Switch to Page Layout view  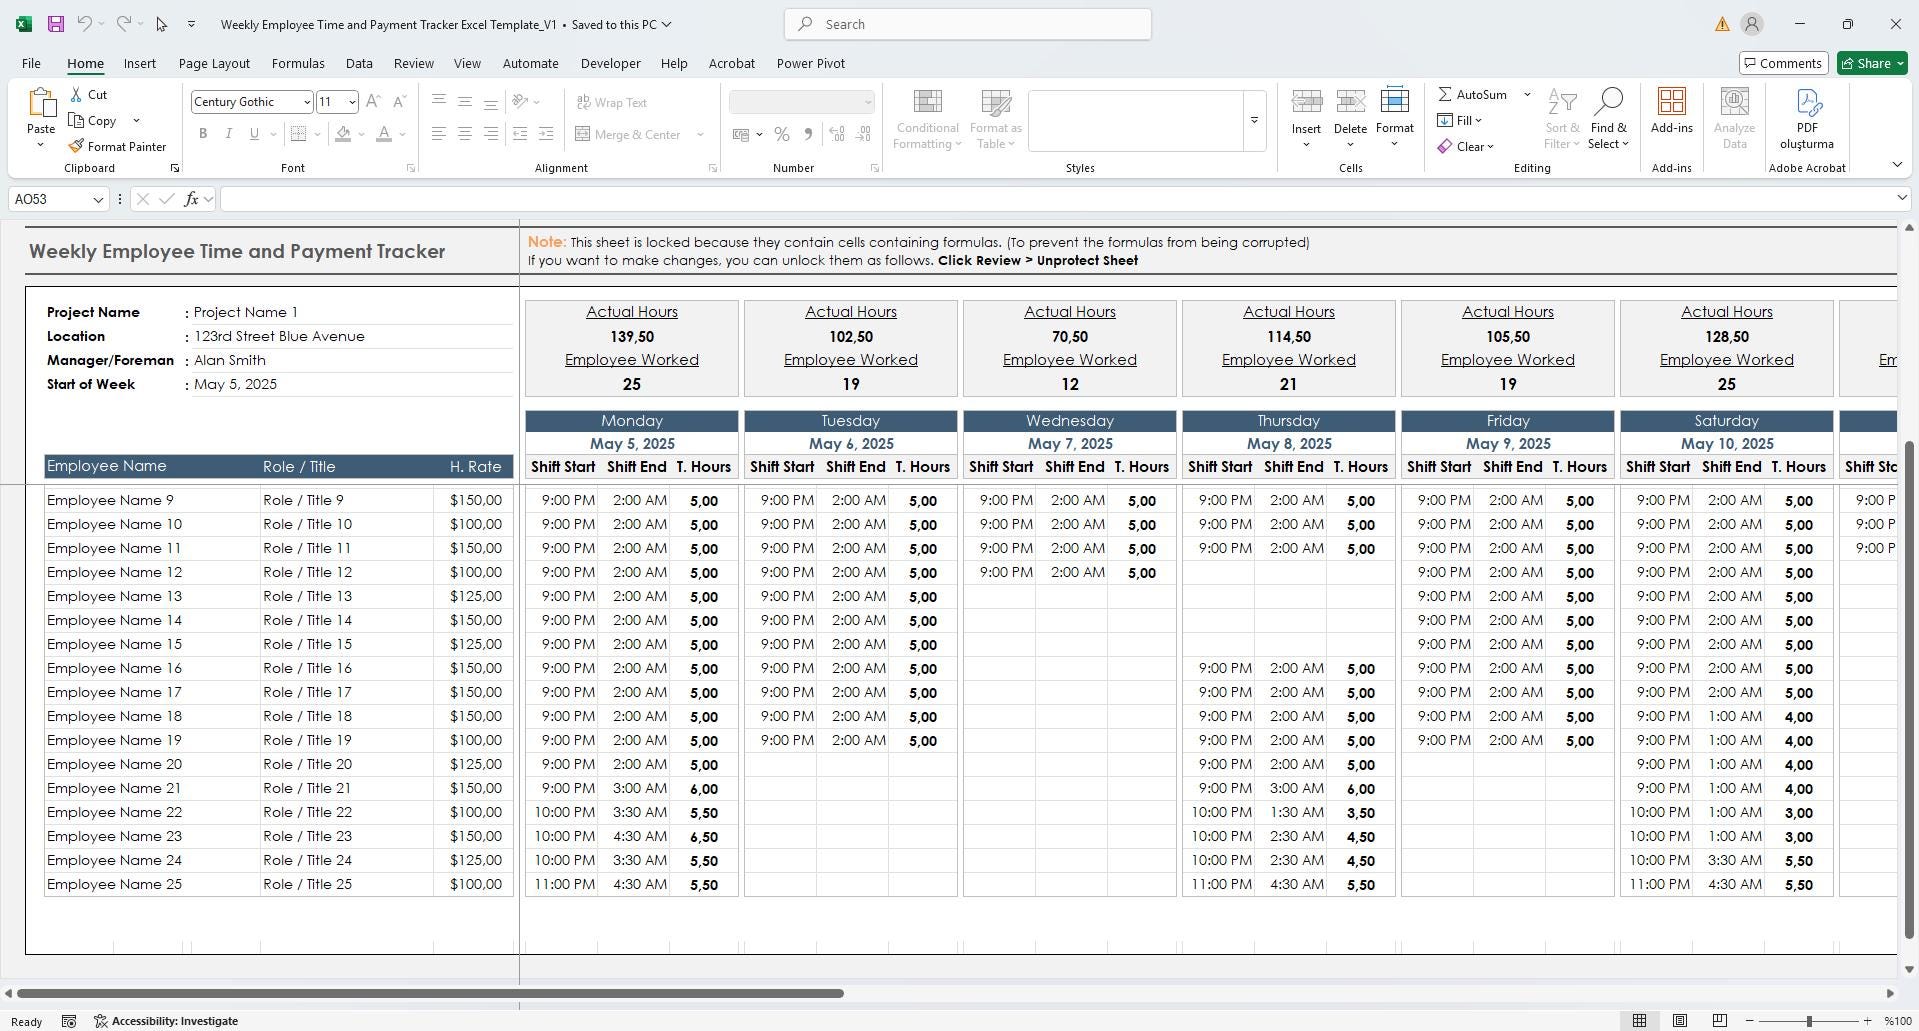coord(1680,1021)
